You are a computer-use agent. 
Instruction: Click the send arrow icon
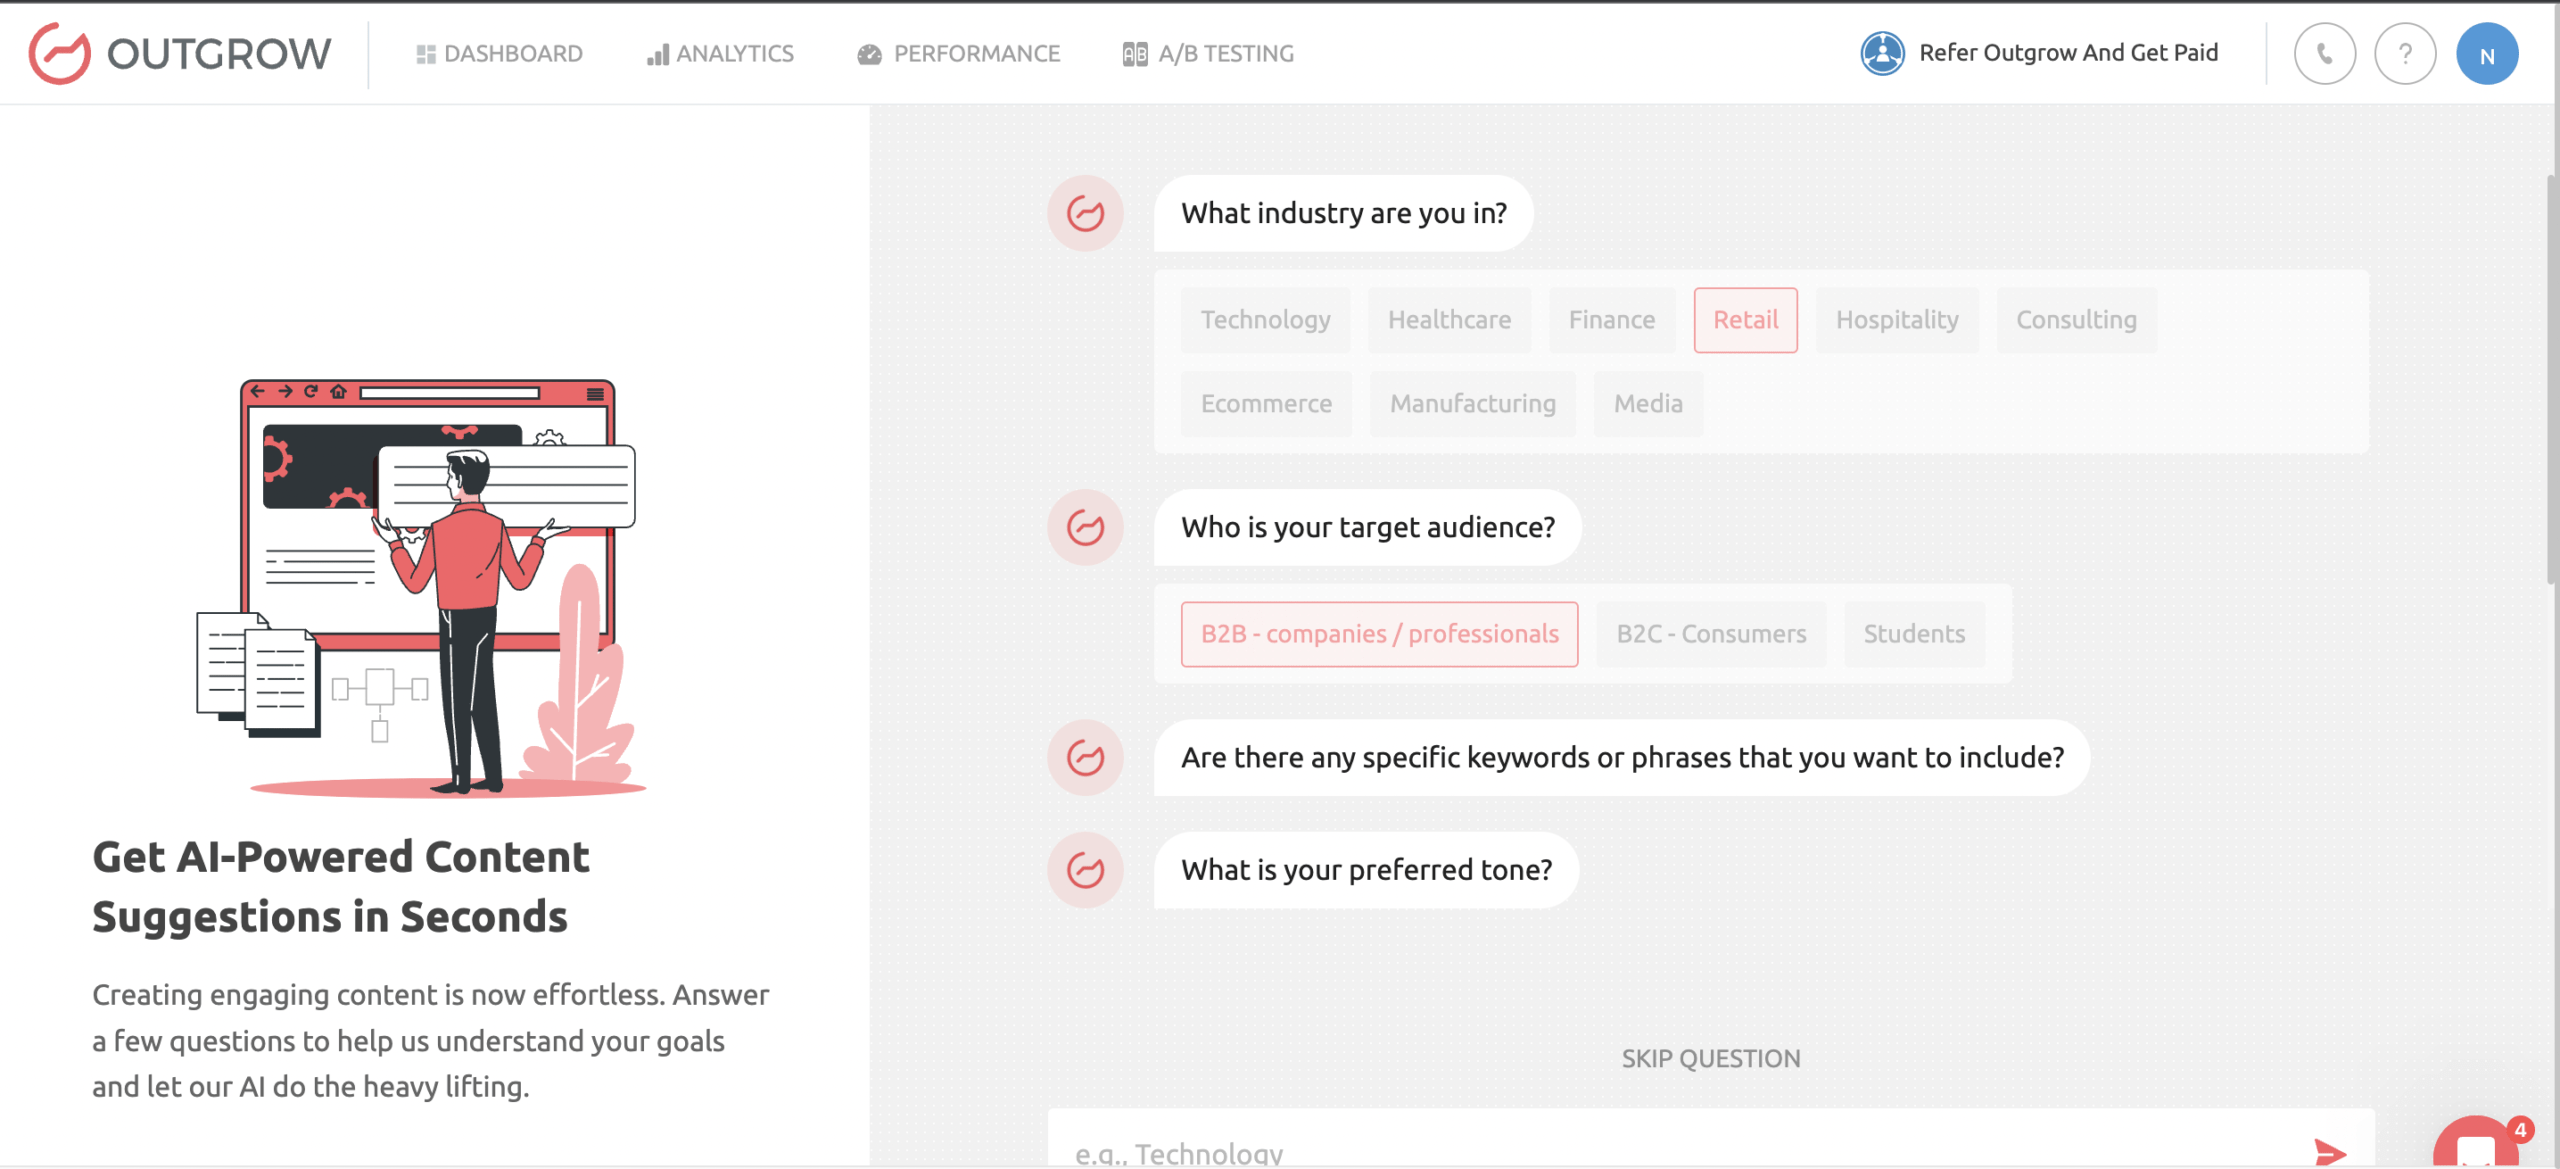(x=2329, y=1151)
